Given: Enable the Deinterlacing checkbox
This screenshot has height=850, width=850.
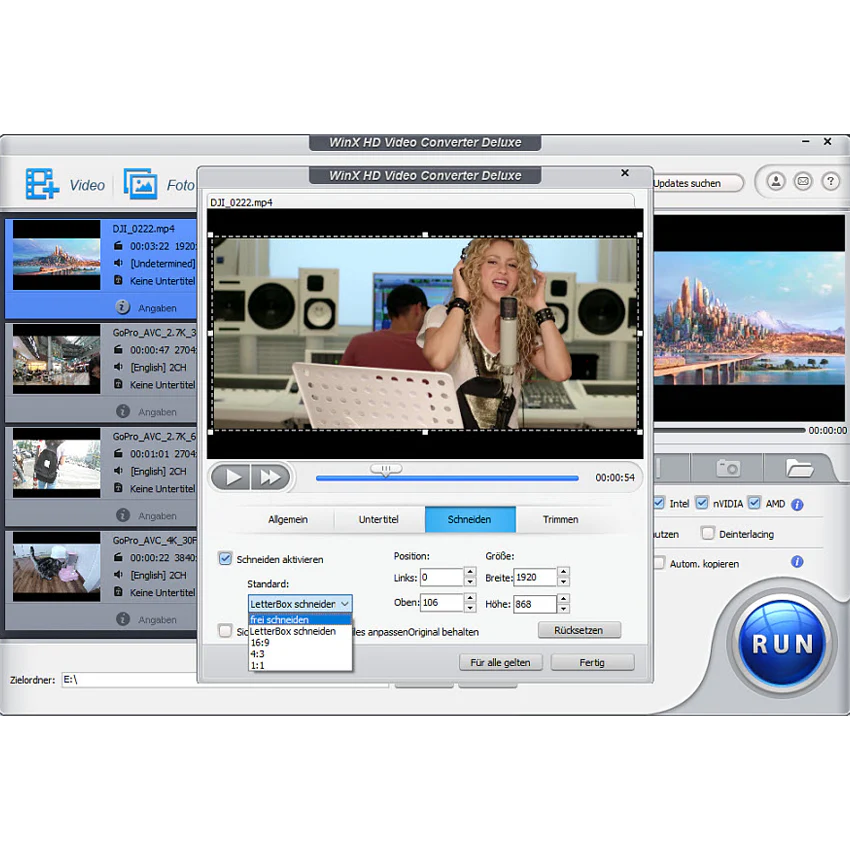Looking at the screenshot, I should [x=707, y=533].
